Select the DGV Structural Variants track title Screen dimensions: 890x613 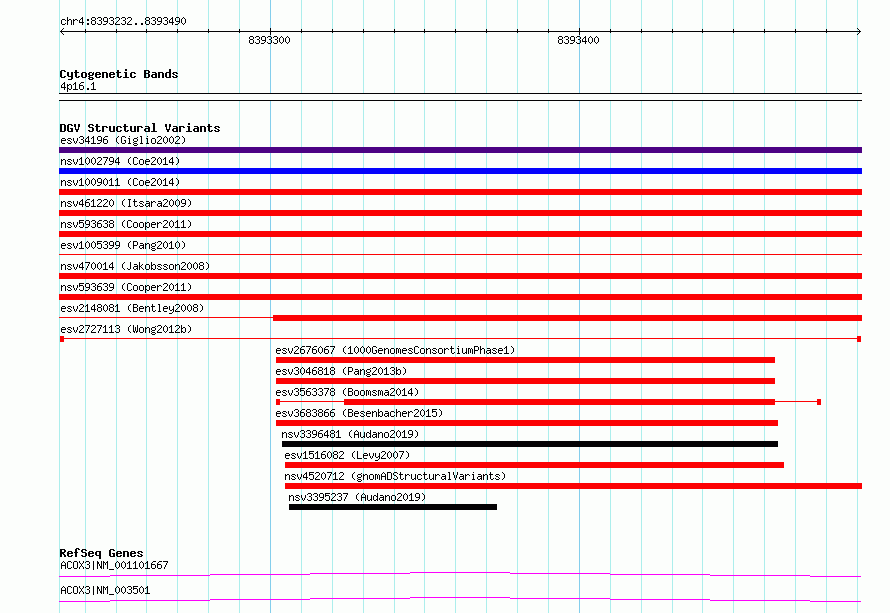click(140, 128)
